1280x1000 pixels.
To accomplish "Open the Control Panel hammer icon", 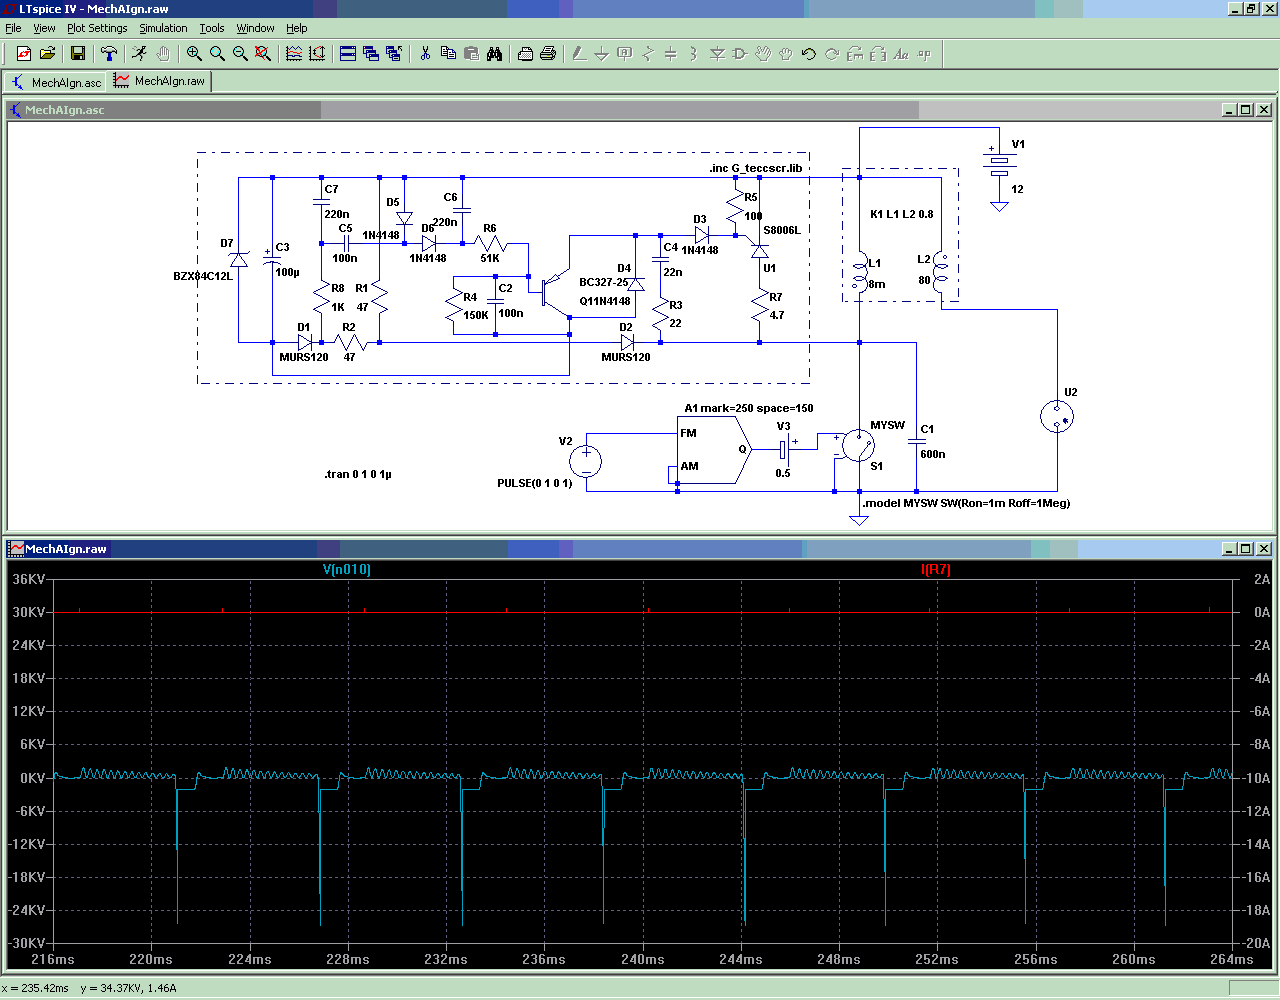I will pyautogui.click(x=109, y=54).
